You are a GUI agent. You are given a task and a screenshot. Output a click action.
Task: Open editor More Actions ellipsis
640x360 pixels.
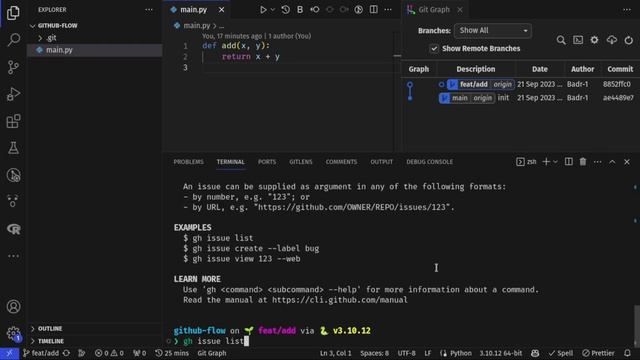click(388, 9)
